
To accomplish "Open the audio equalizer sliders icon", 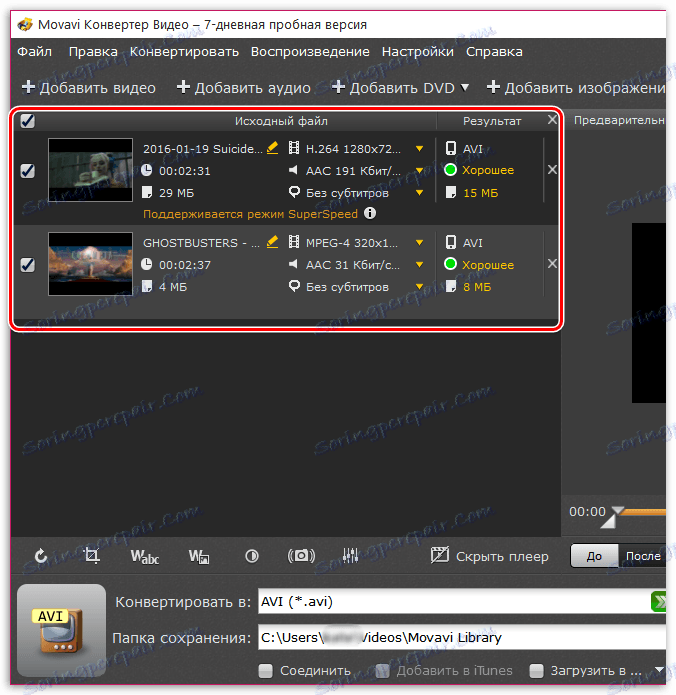I will (350, 555).
